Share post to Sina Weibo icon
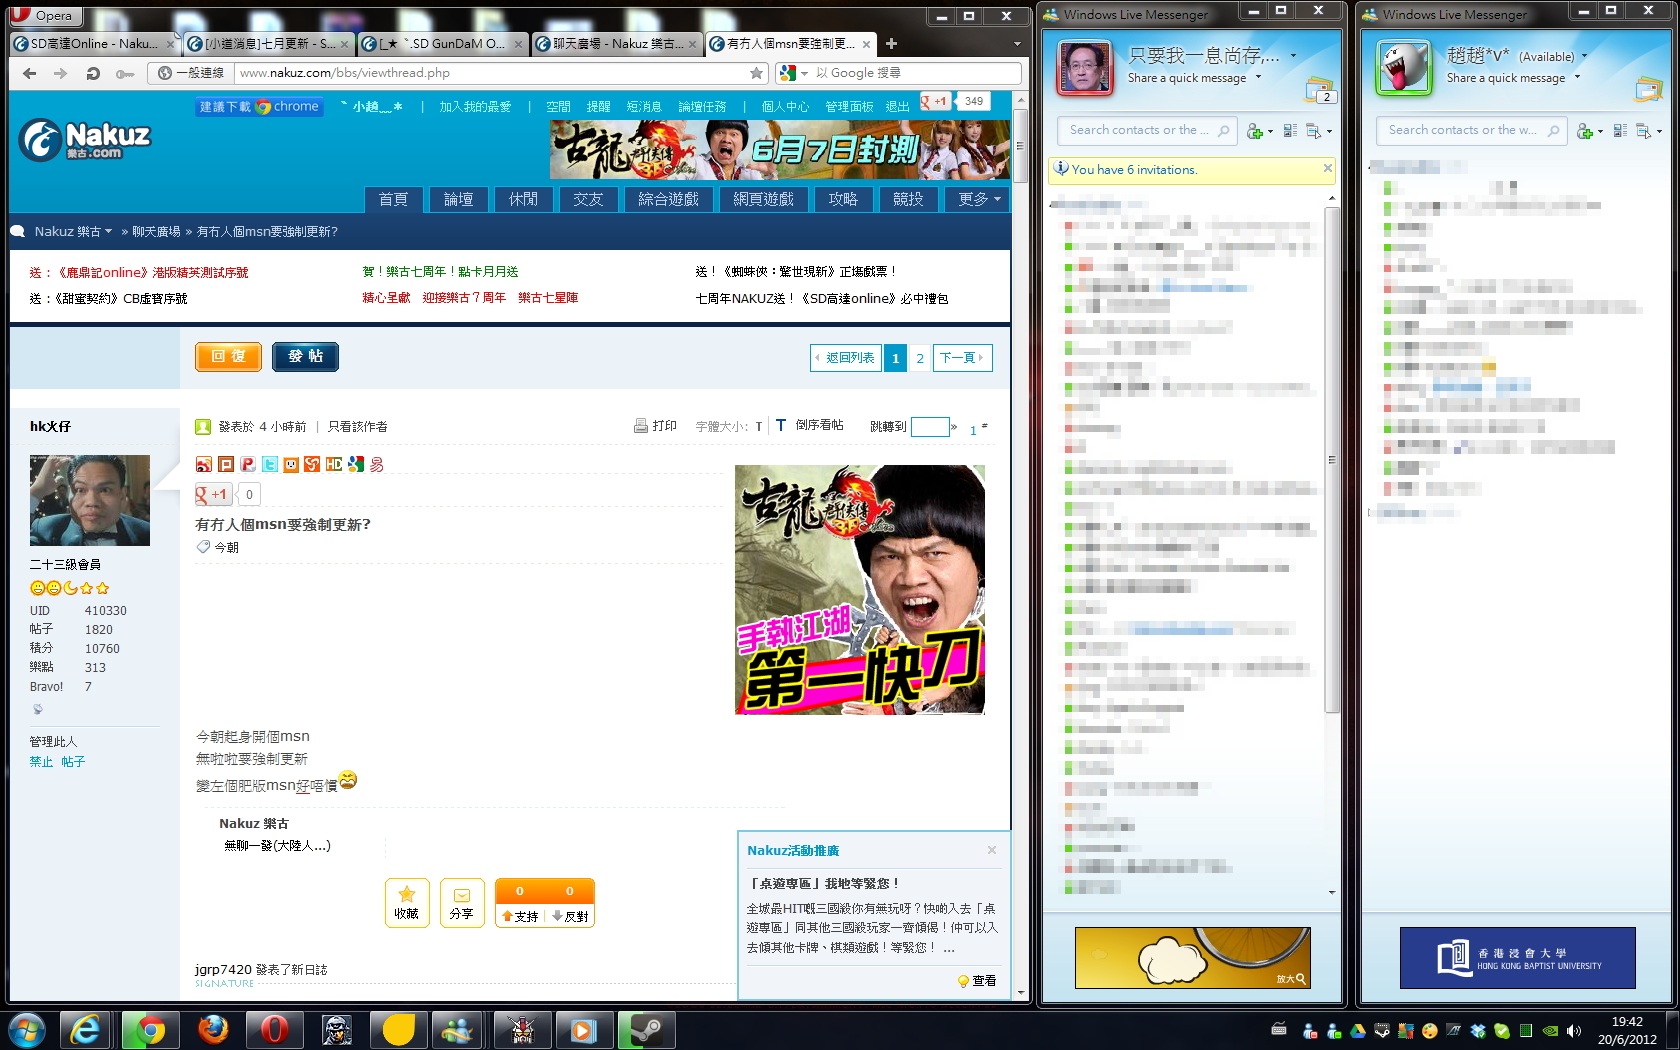 203,464
